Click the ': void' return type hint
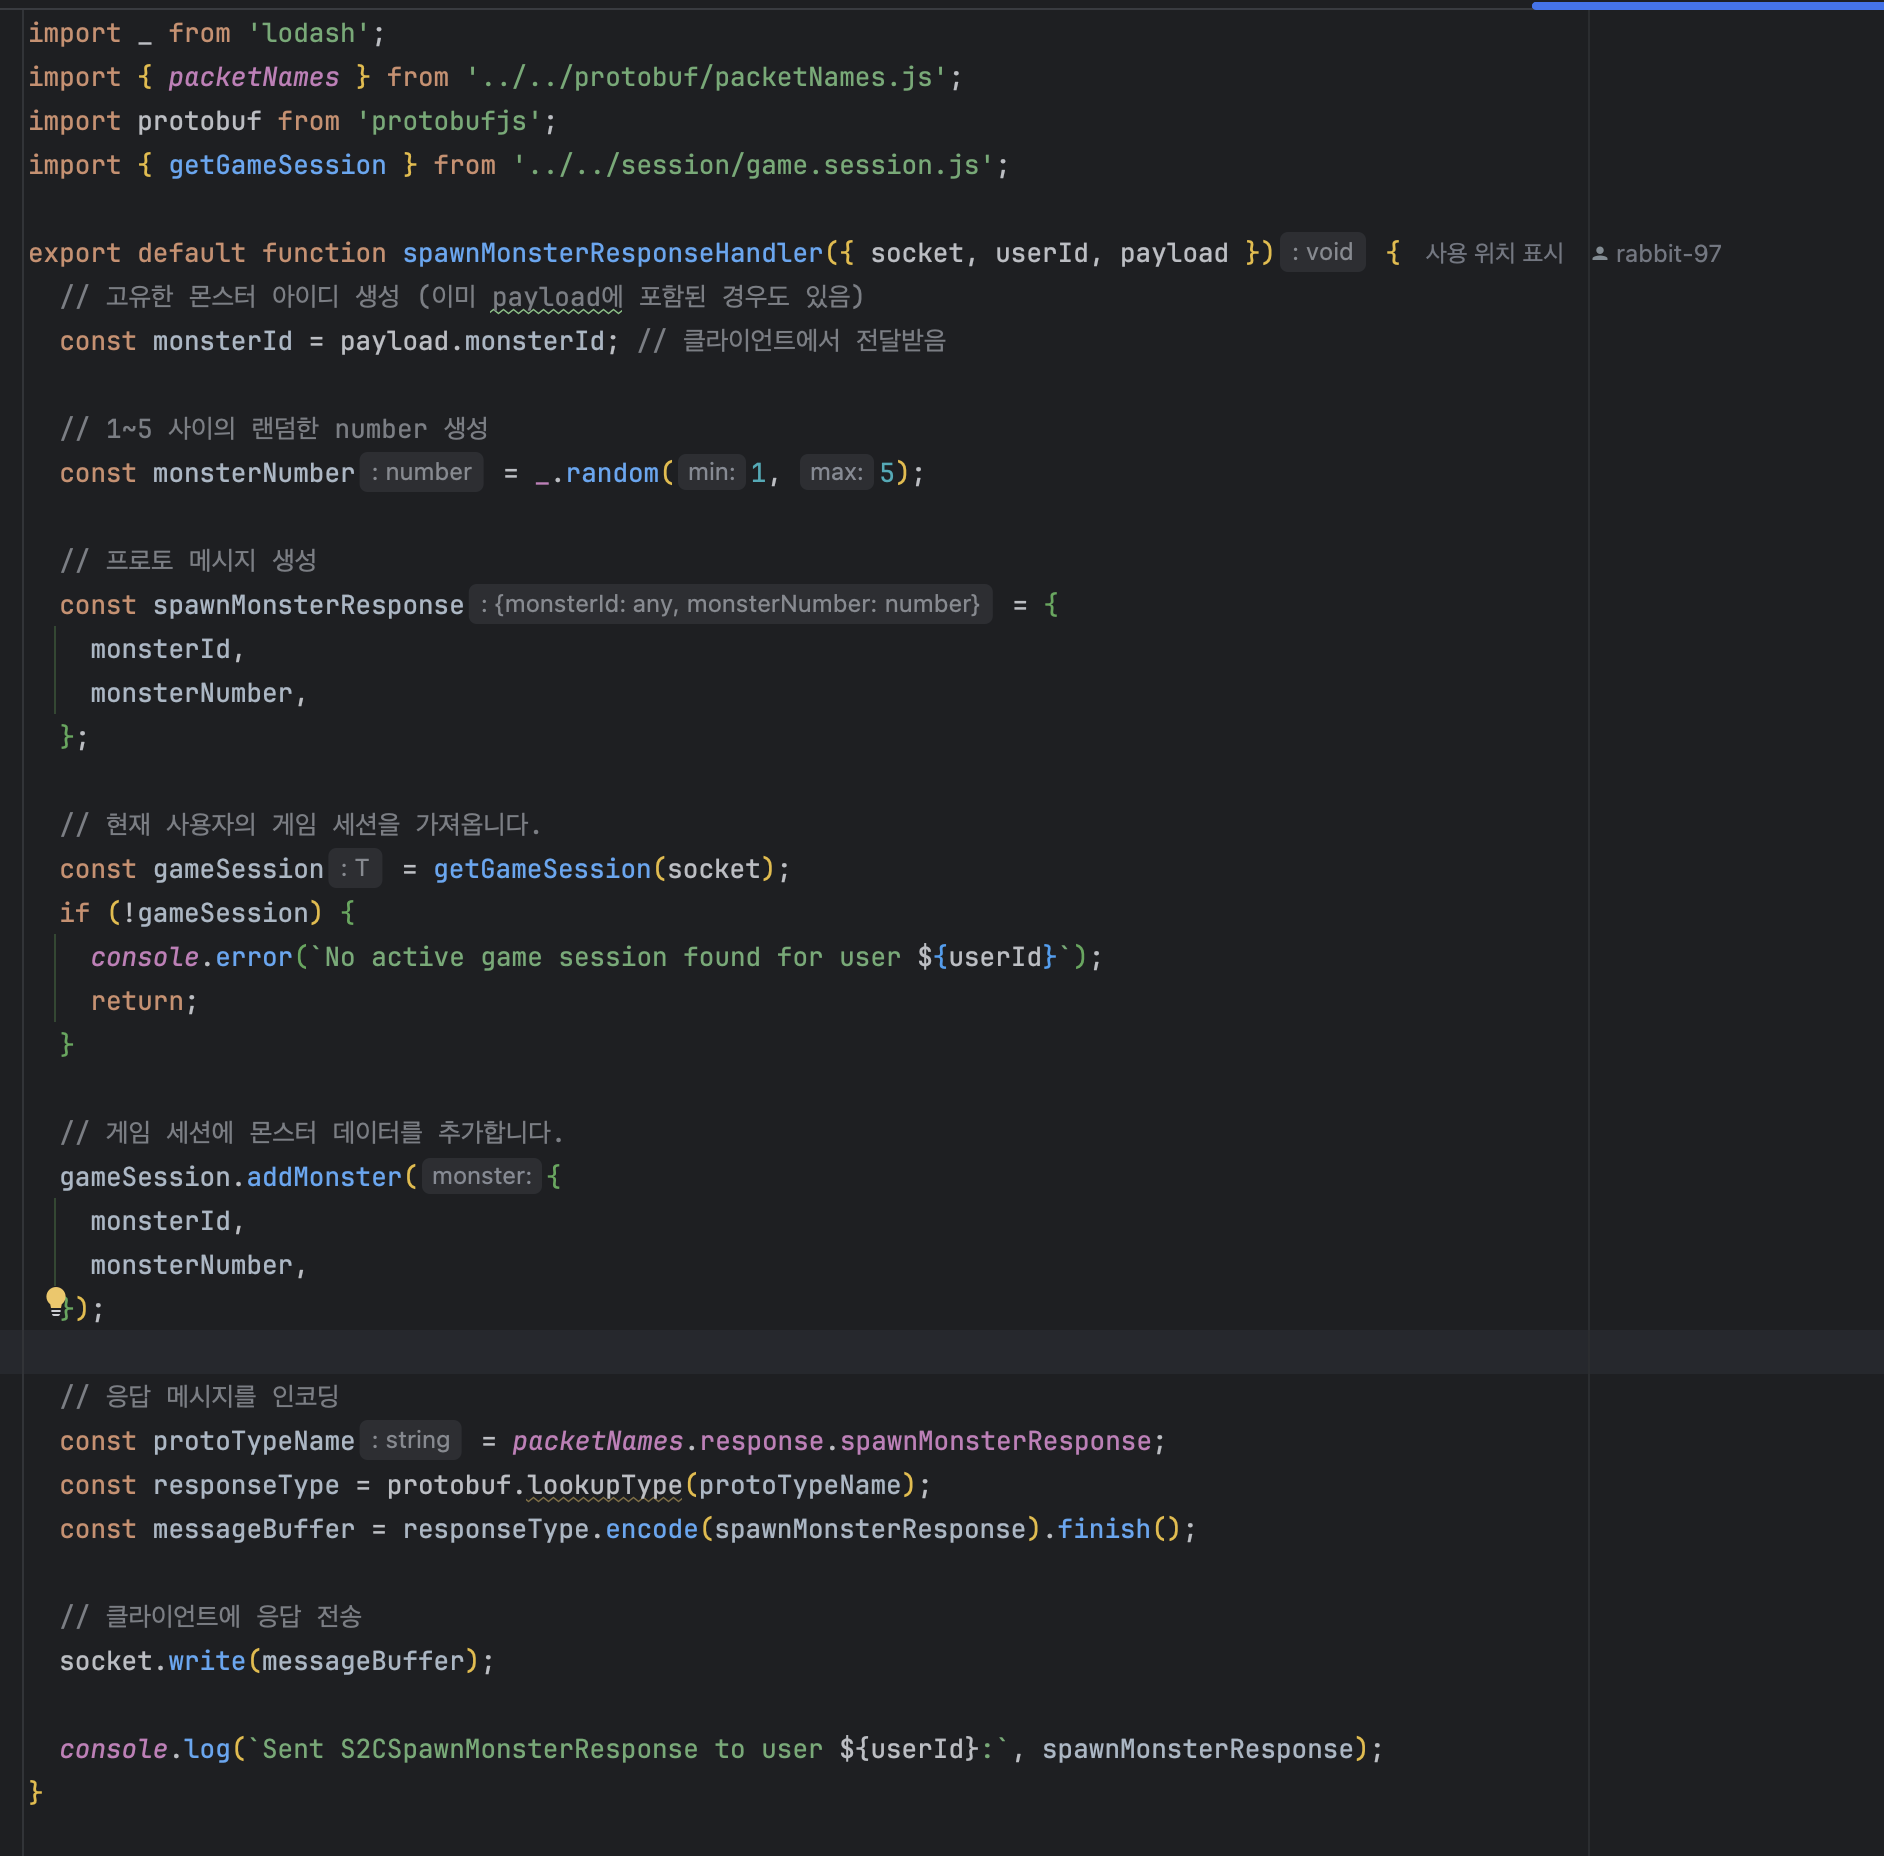This screenshot has width=1884, height=1856. point(1322,252)
